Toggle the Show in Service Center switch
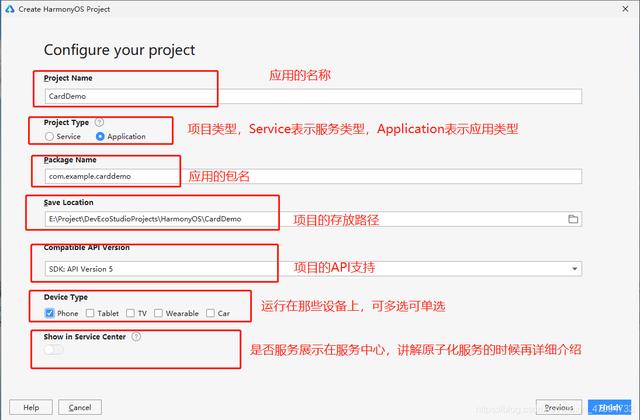This screenshot has height=420, width=640. click(53, 349)
